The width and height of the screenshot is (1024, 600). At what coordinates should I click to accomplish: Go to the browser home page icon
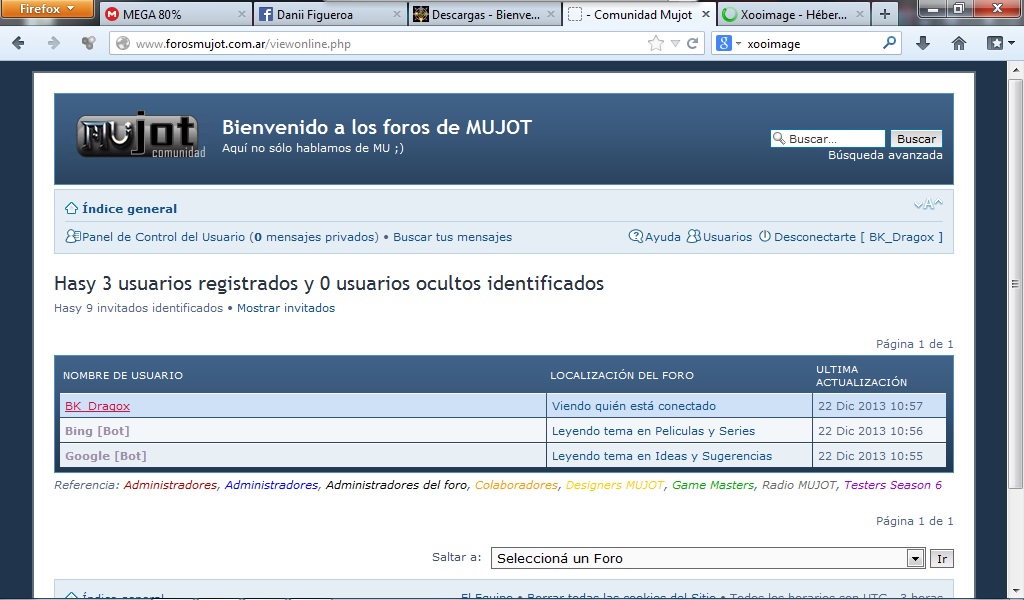(959, 43)
